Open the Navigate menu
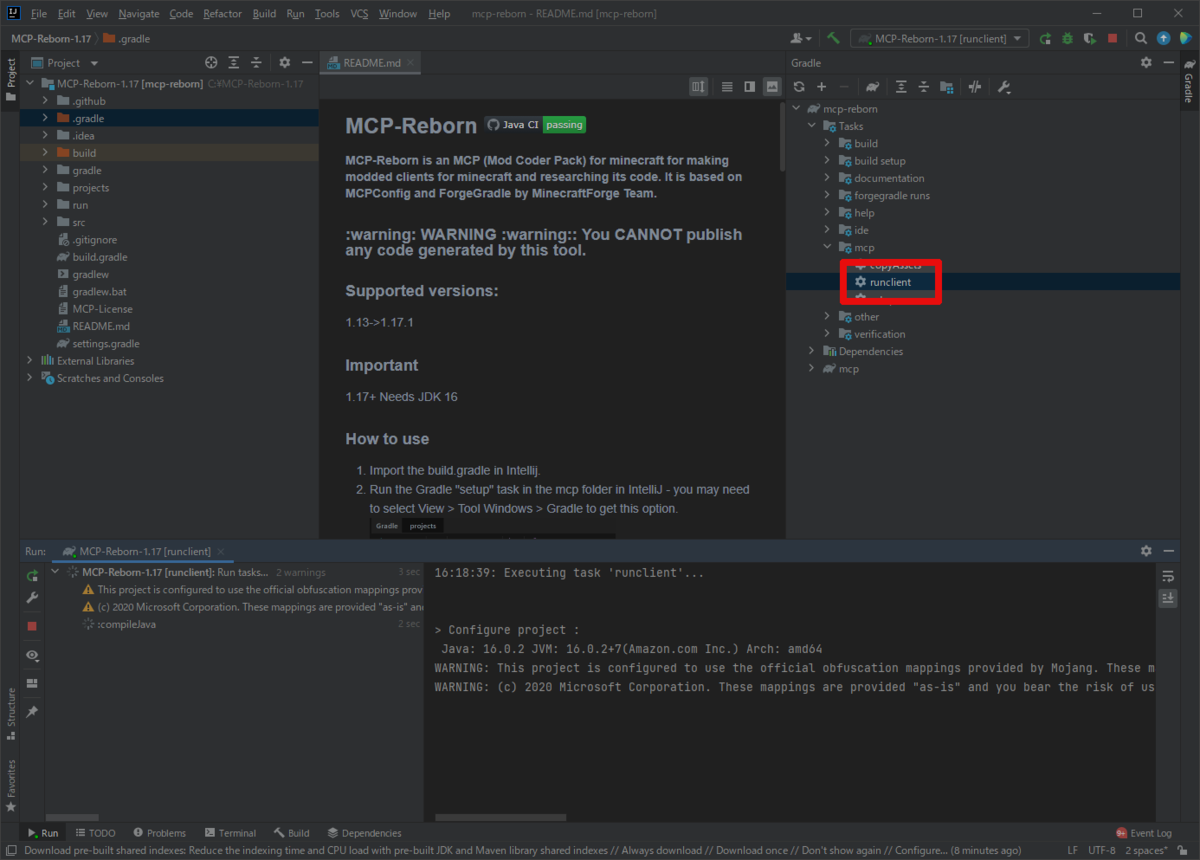The image size is (1200, 860). [x=138, y=14]
